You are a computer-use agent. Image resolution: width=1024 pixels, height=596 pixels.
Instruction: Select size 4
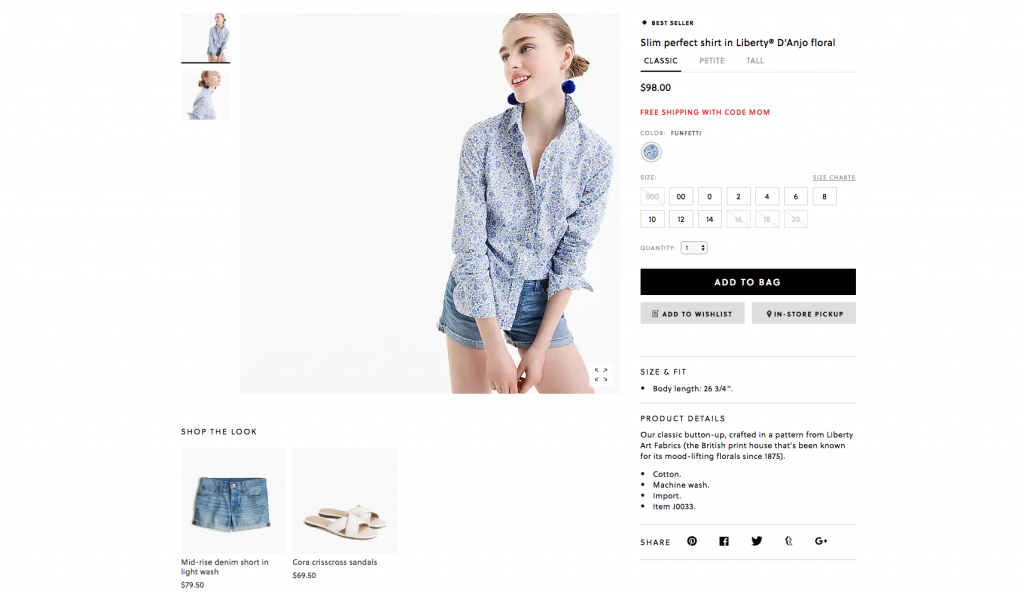click(767, 196)
